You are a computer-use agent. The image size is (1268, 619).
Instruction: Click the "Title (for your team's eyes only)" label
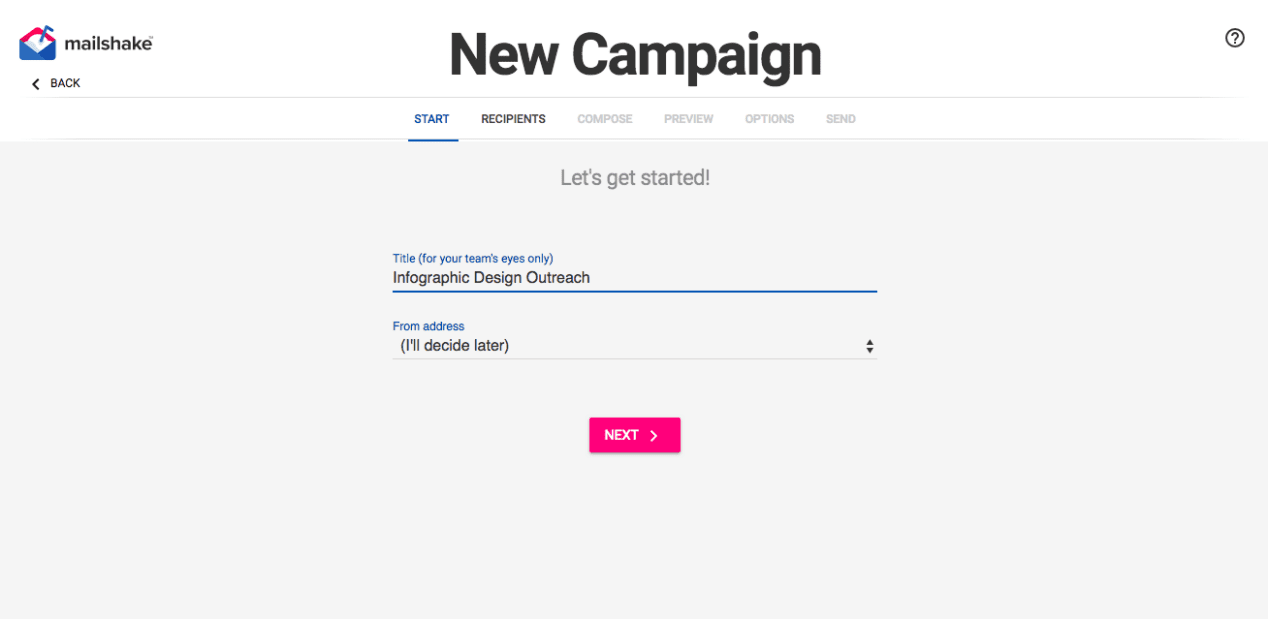point(473,258)
